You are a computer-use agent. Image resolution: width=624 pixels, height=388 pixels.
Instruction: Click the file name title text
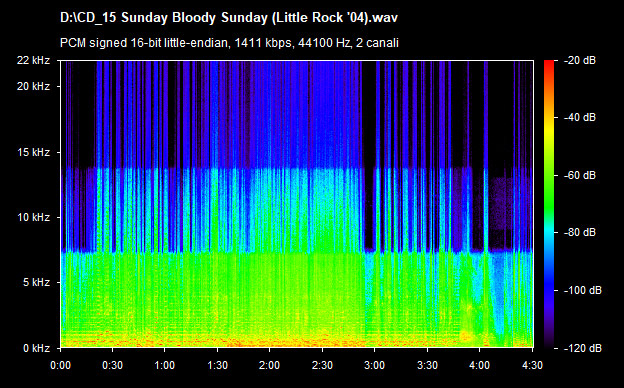point(229,18)
